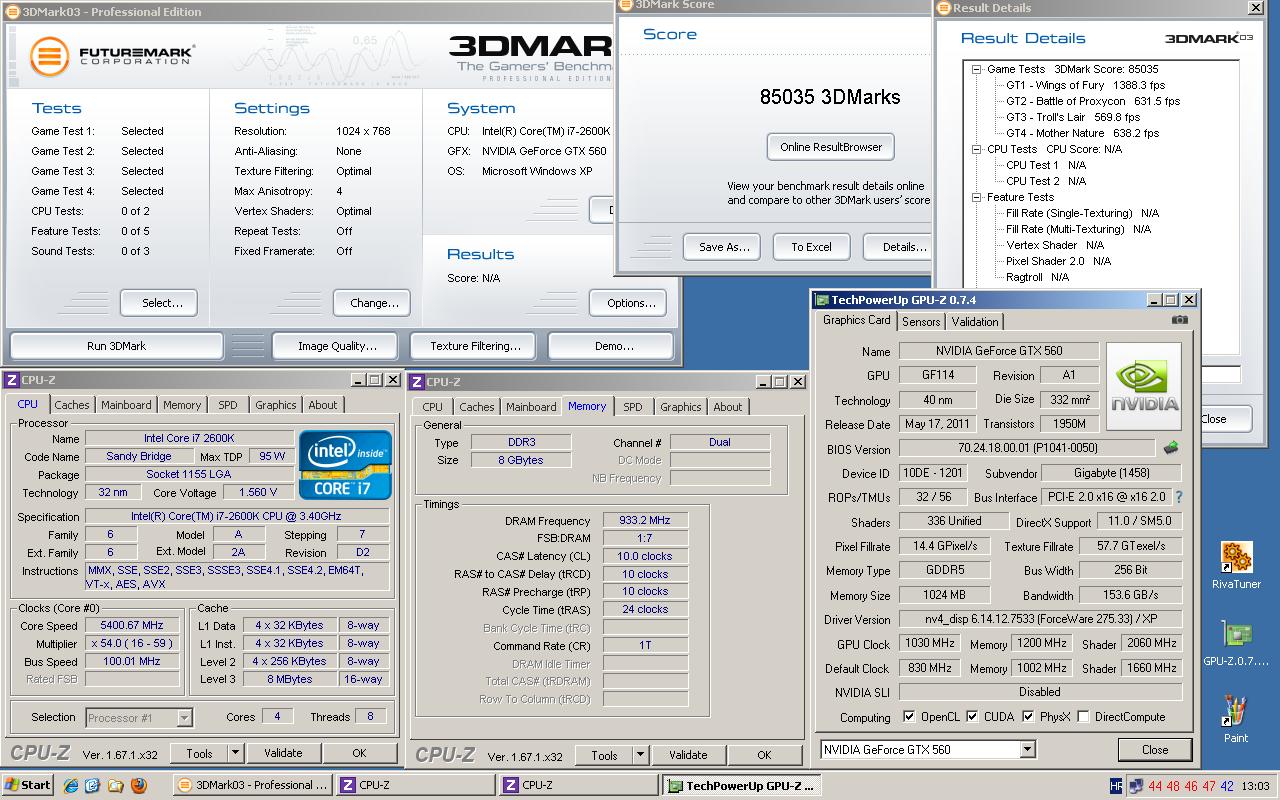1280x800 pixels.
Task: Click the Run 3DMark button
Action: 116,346
